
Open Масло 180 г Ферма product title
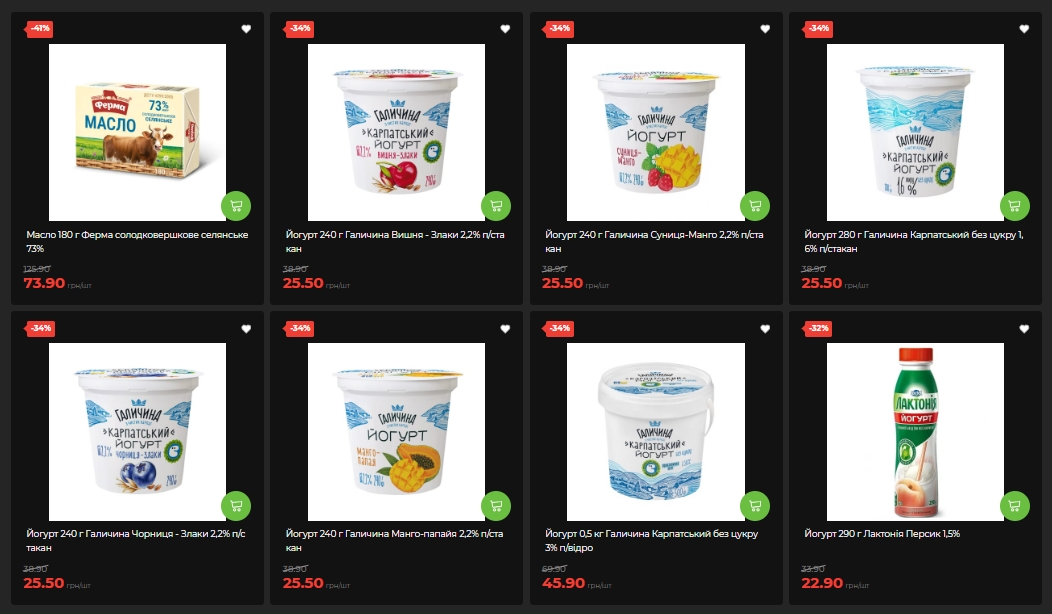[137, 242]
